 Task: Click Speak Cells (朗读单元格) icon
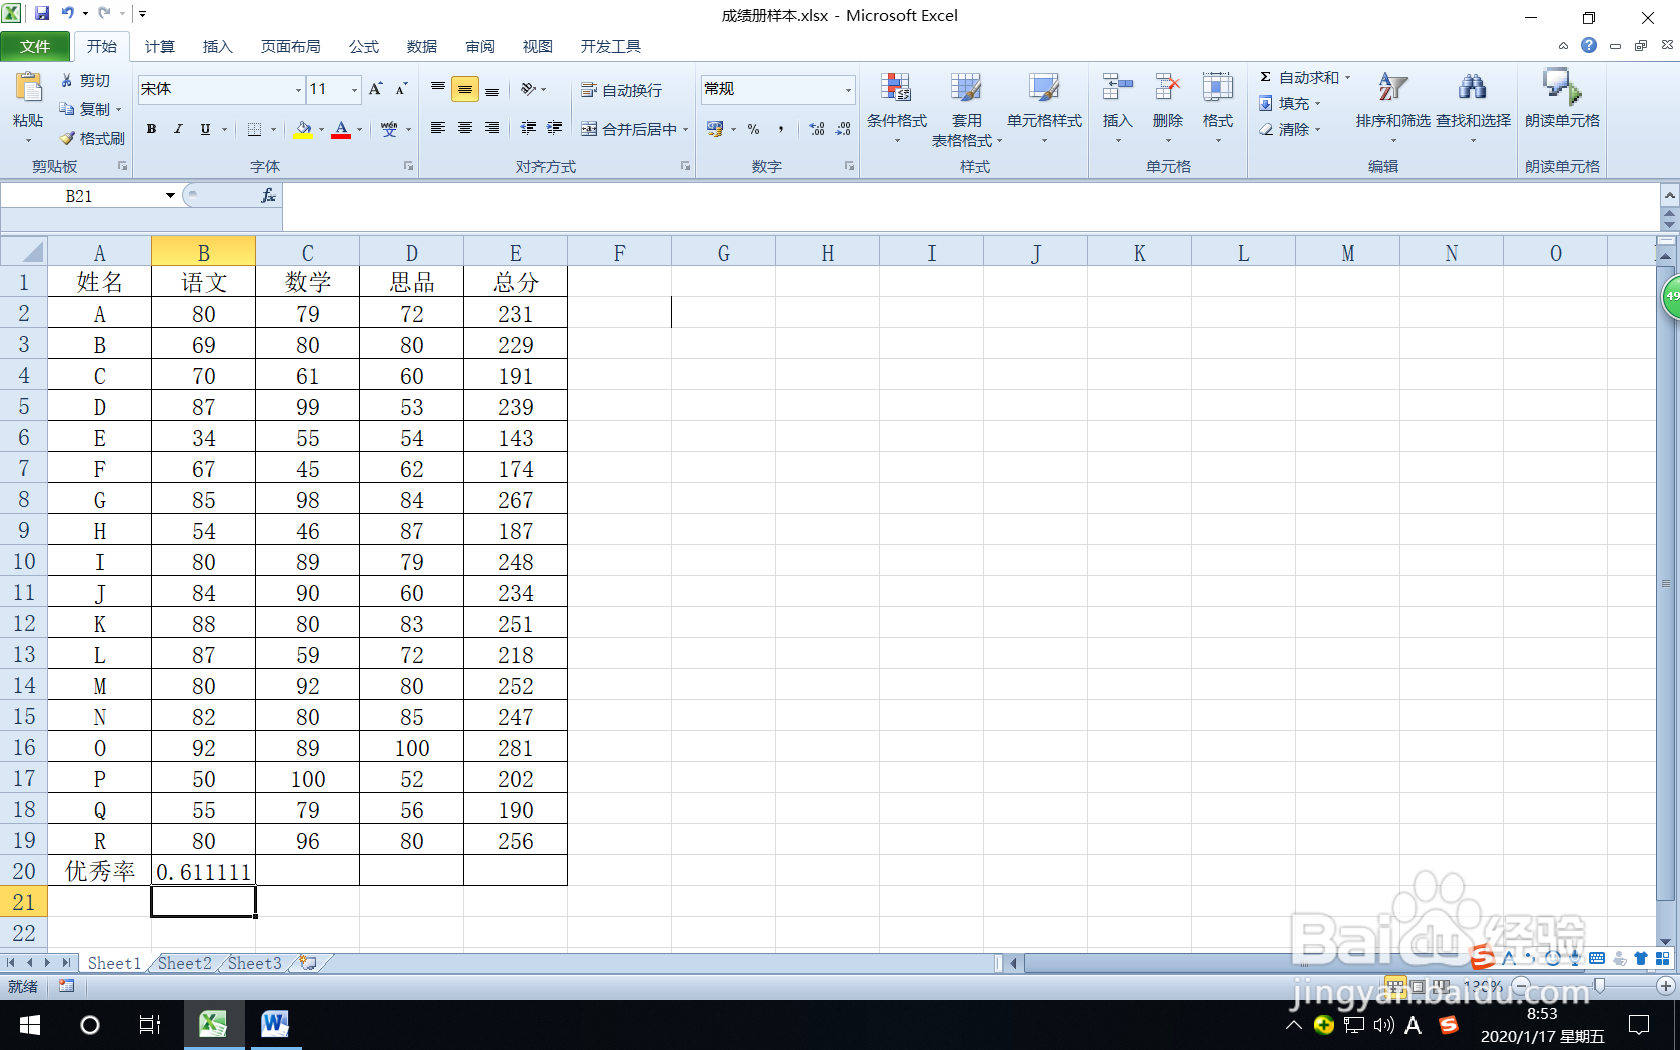point(1562,88)
